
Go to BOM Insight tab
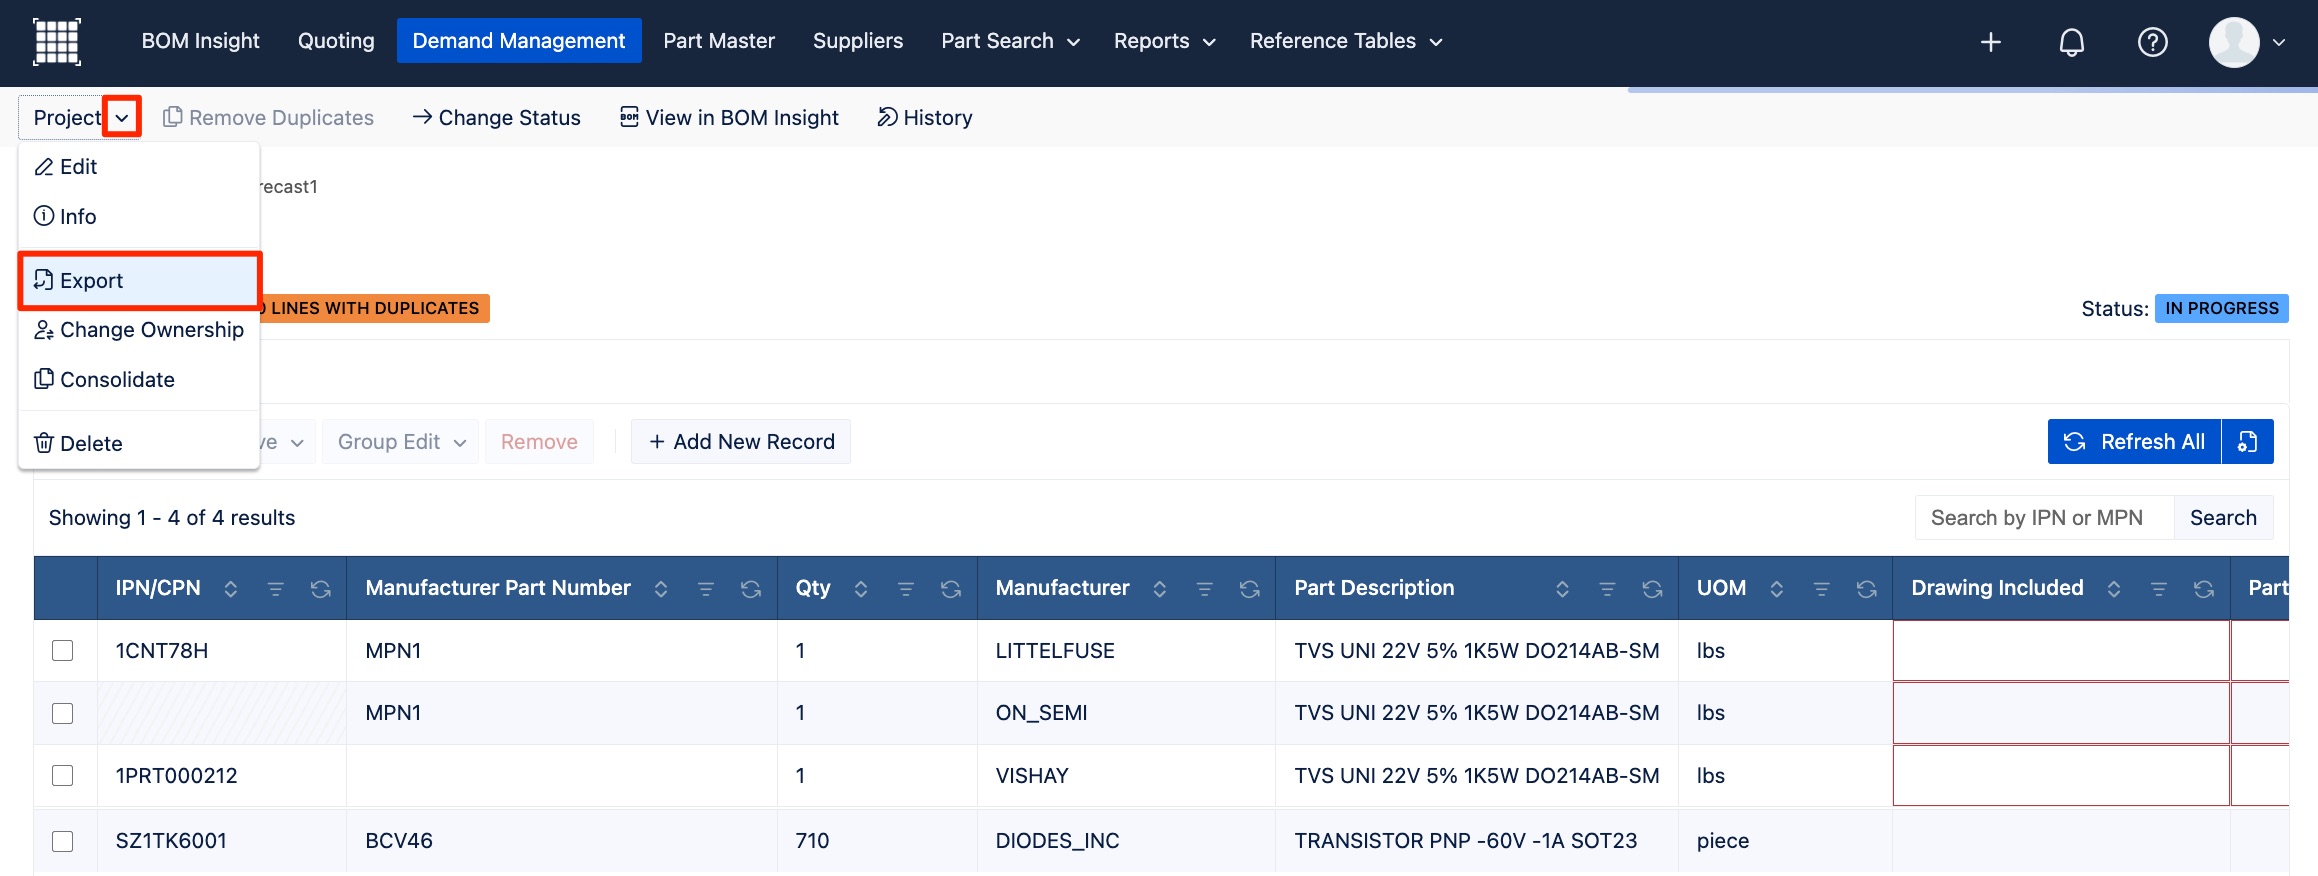pos(200,41)
